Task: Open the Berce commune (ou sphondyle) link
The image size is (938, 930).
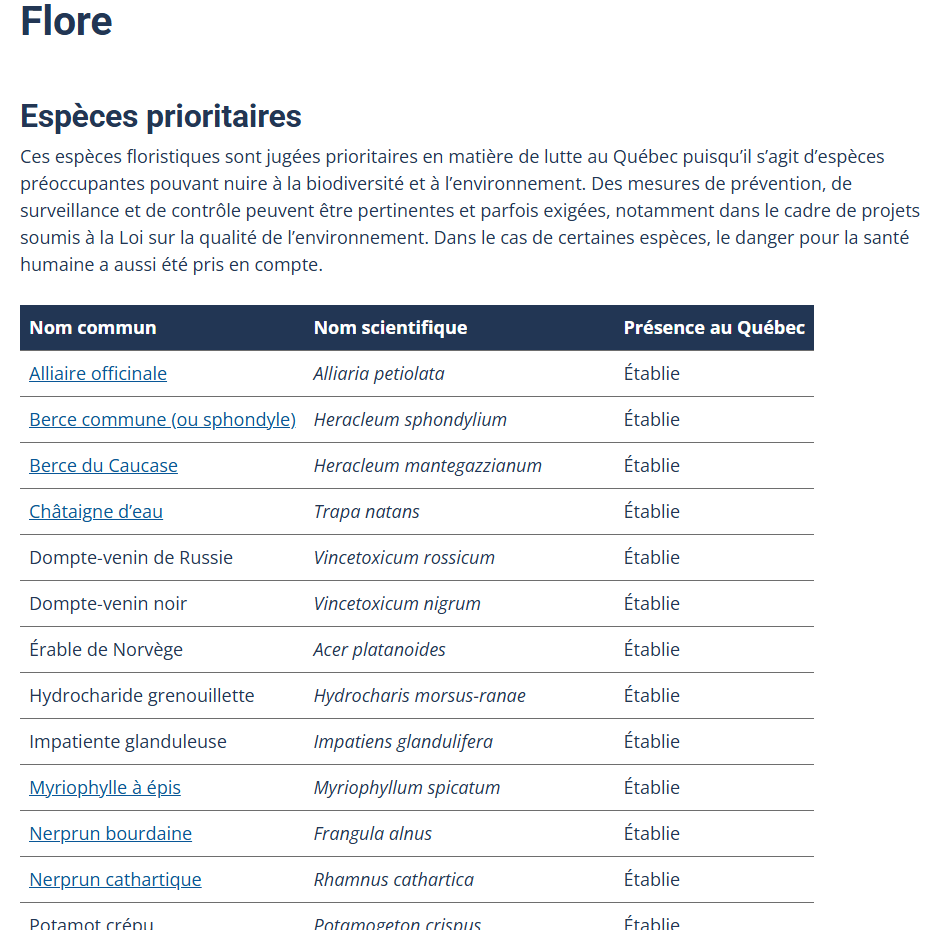Action: pyautogui.click(x=162, y=420)
